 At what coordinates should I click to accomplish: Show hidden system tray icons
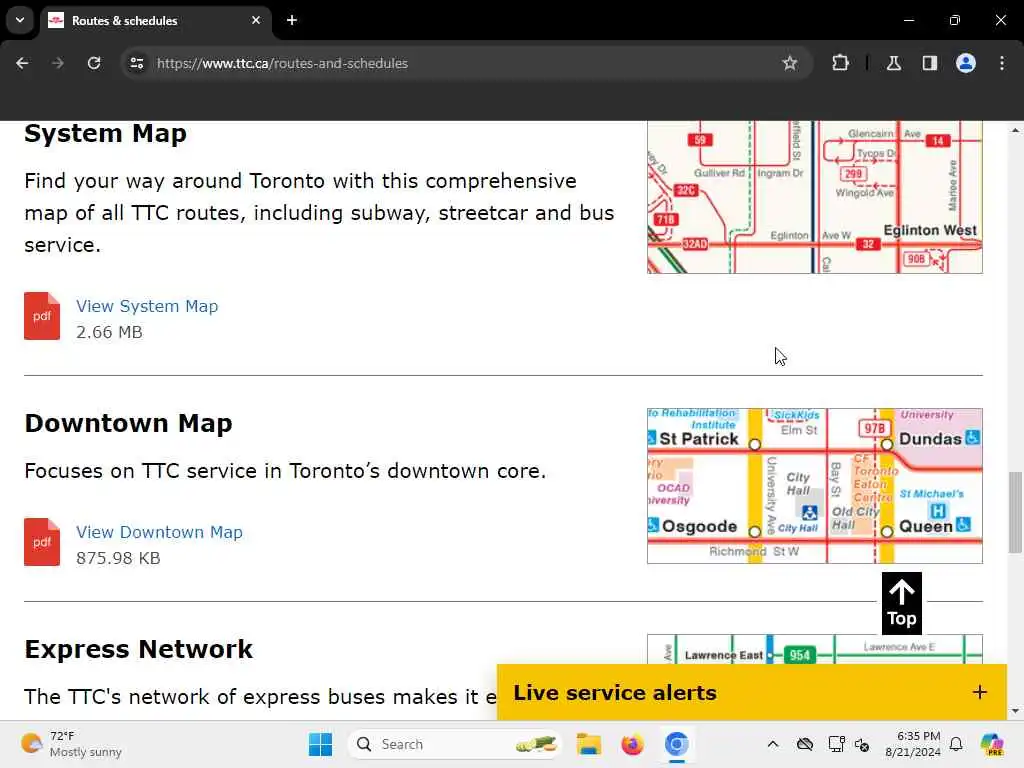tap(773, 744)
